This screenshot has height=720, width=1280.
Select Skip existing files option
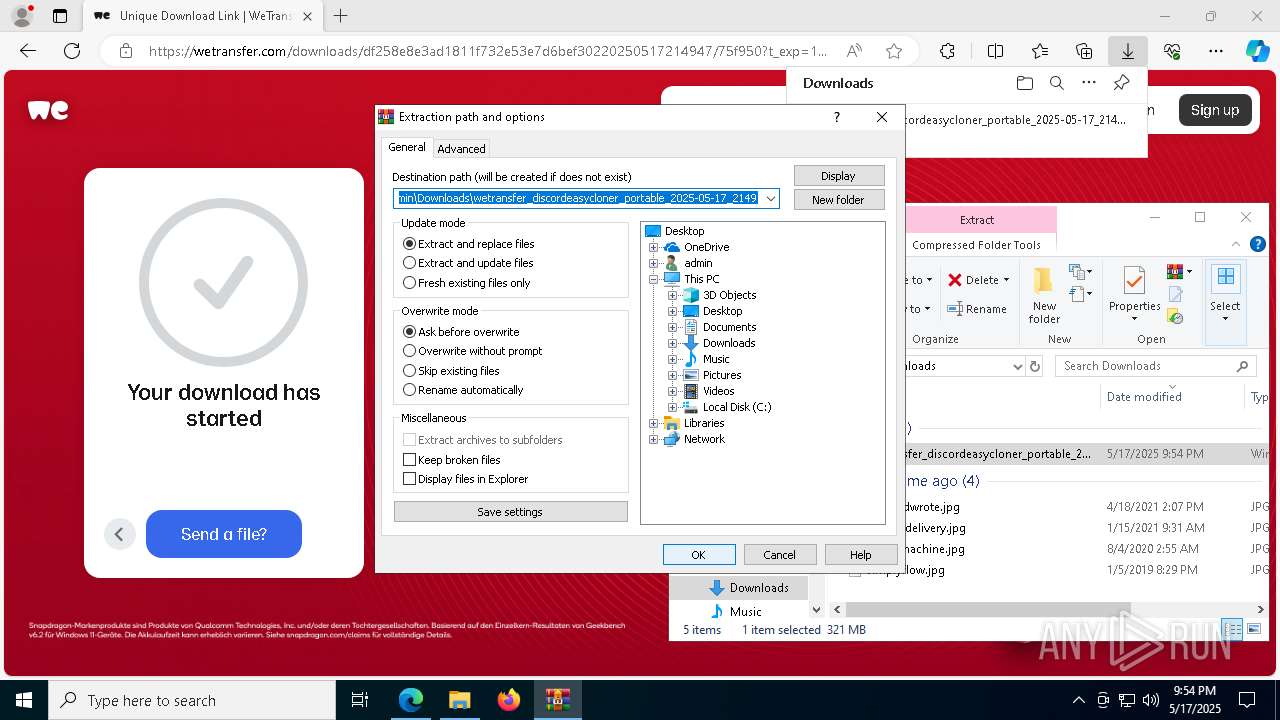pos(451,371)
